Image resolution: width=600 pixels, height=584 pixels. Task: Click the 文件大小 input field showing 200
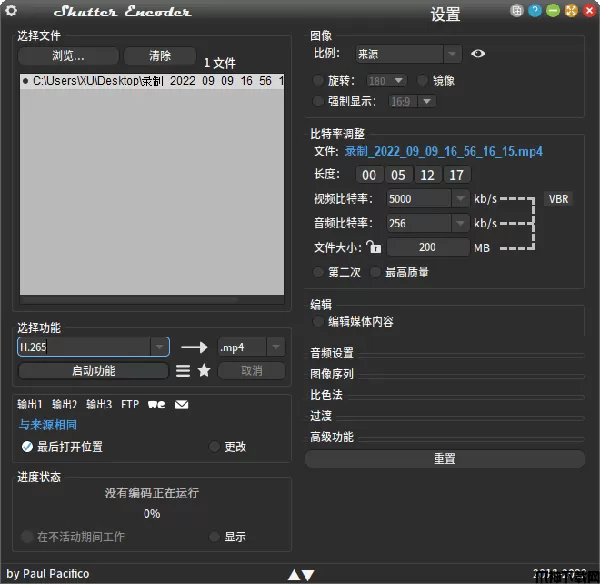427,247
